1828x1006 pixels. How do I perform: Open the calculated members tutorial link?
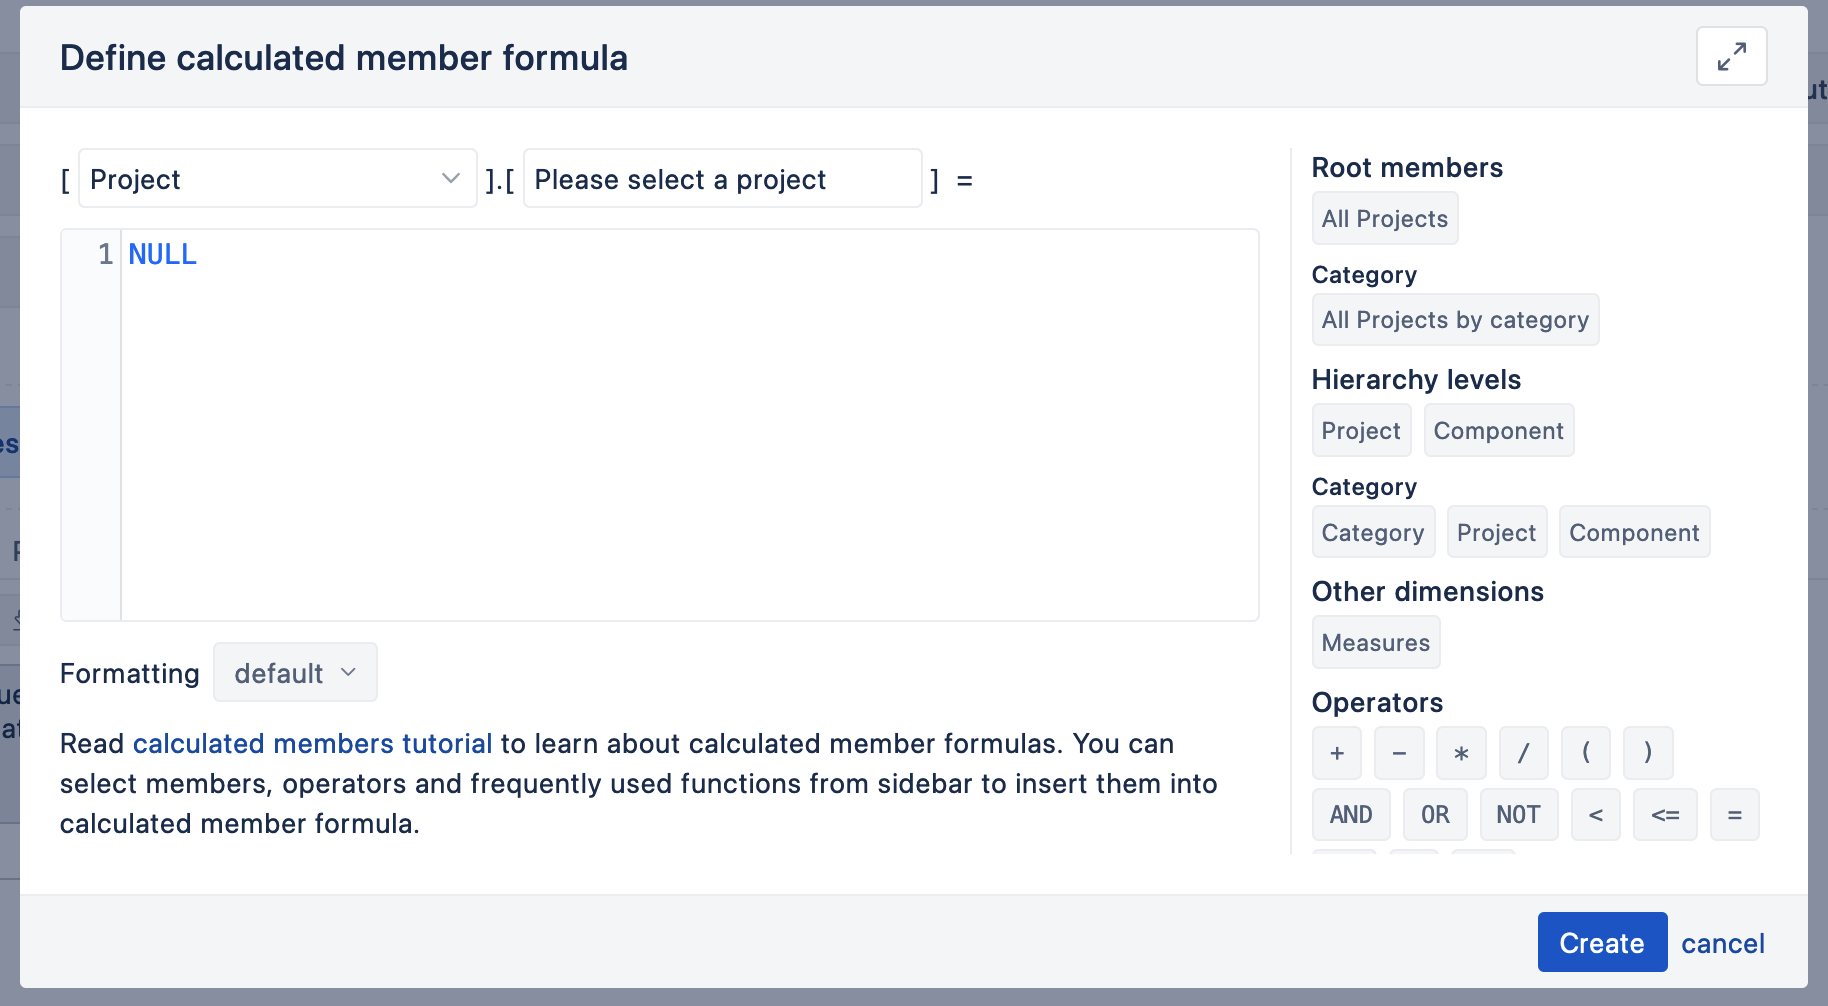click(x=312, y=744)
